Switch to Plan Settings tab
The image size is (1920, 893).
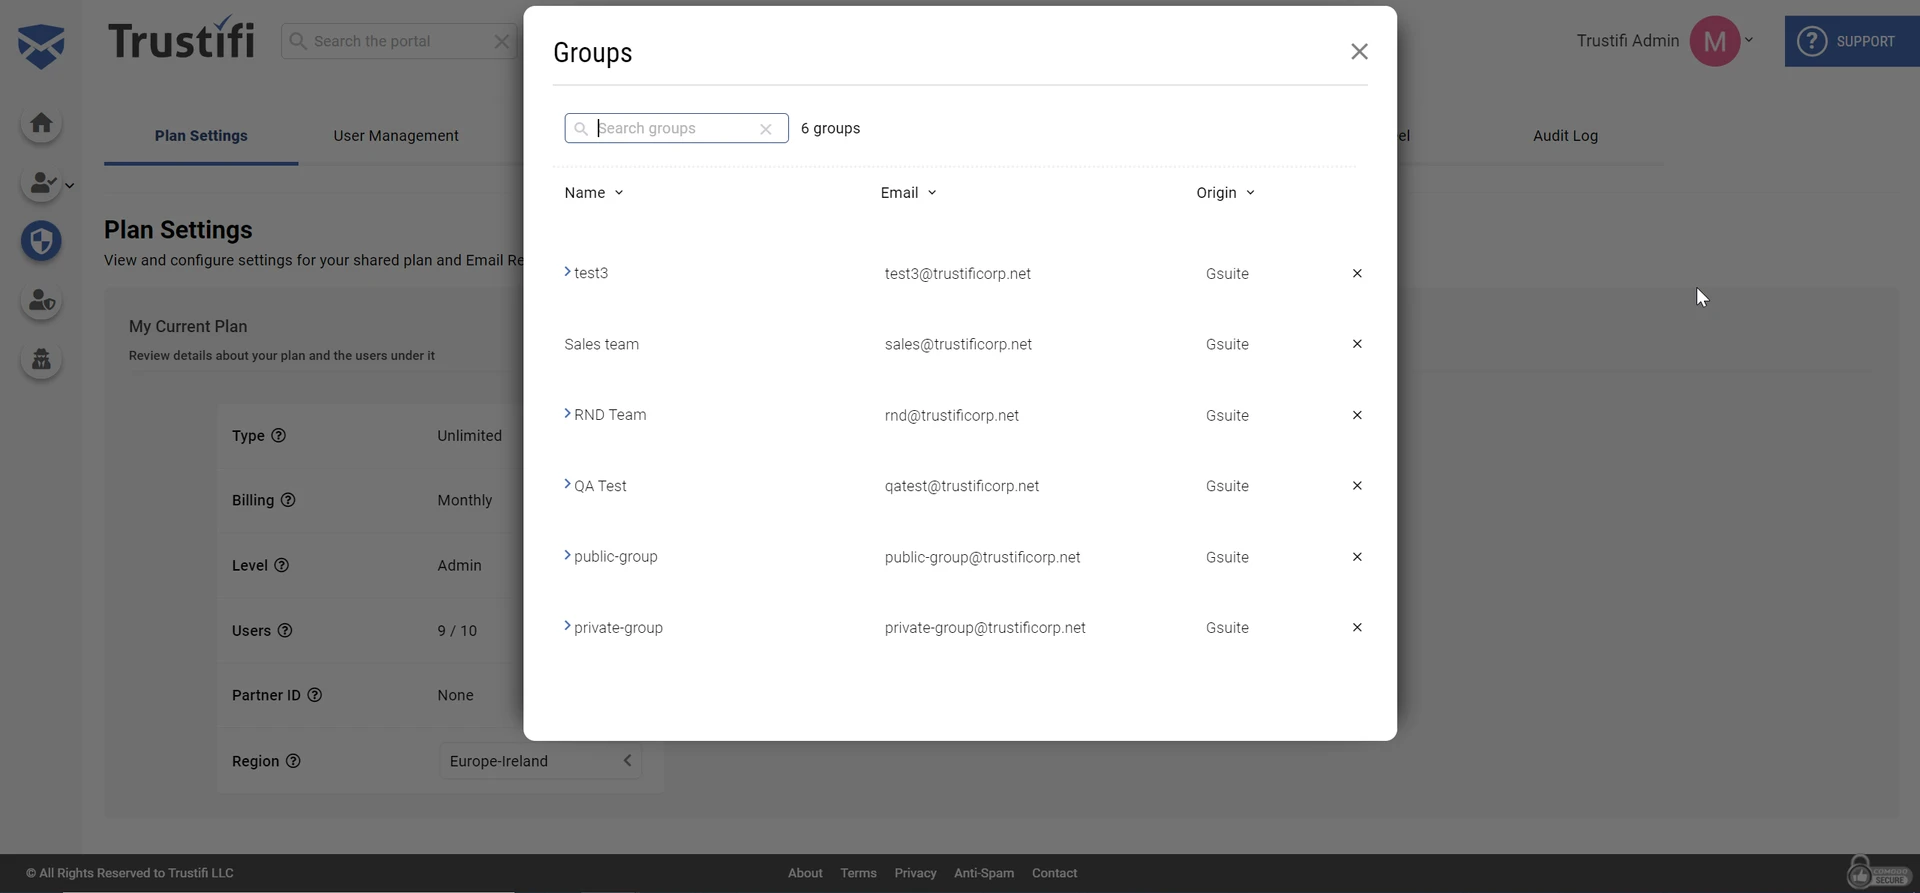click(201, 136)
